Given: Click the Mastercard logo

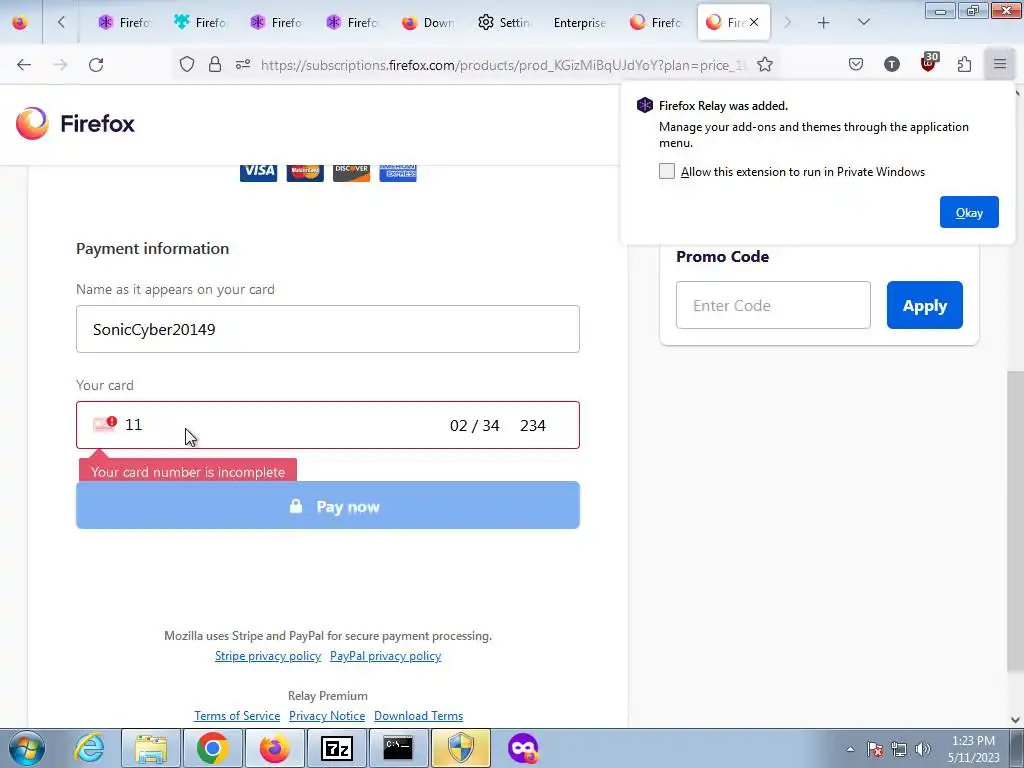Looking at the screenshot, I should [305, 172].
